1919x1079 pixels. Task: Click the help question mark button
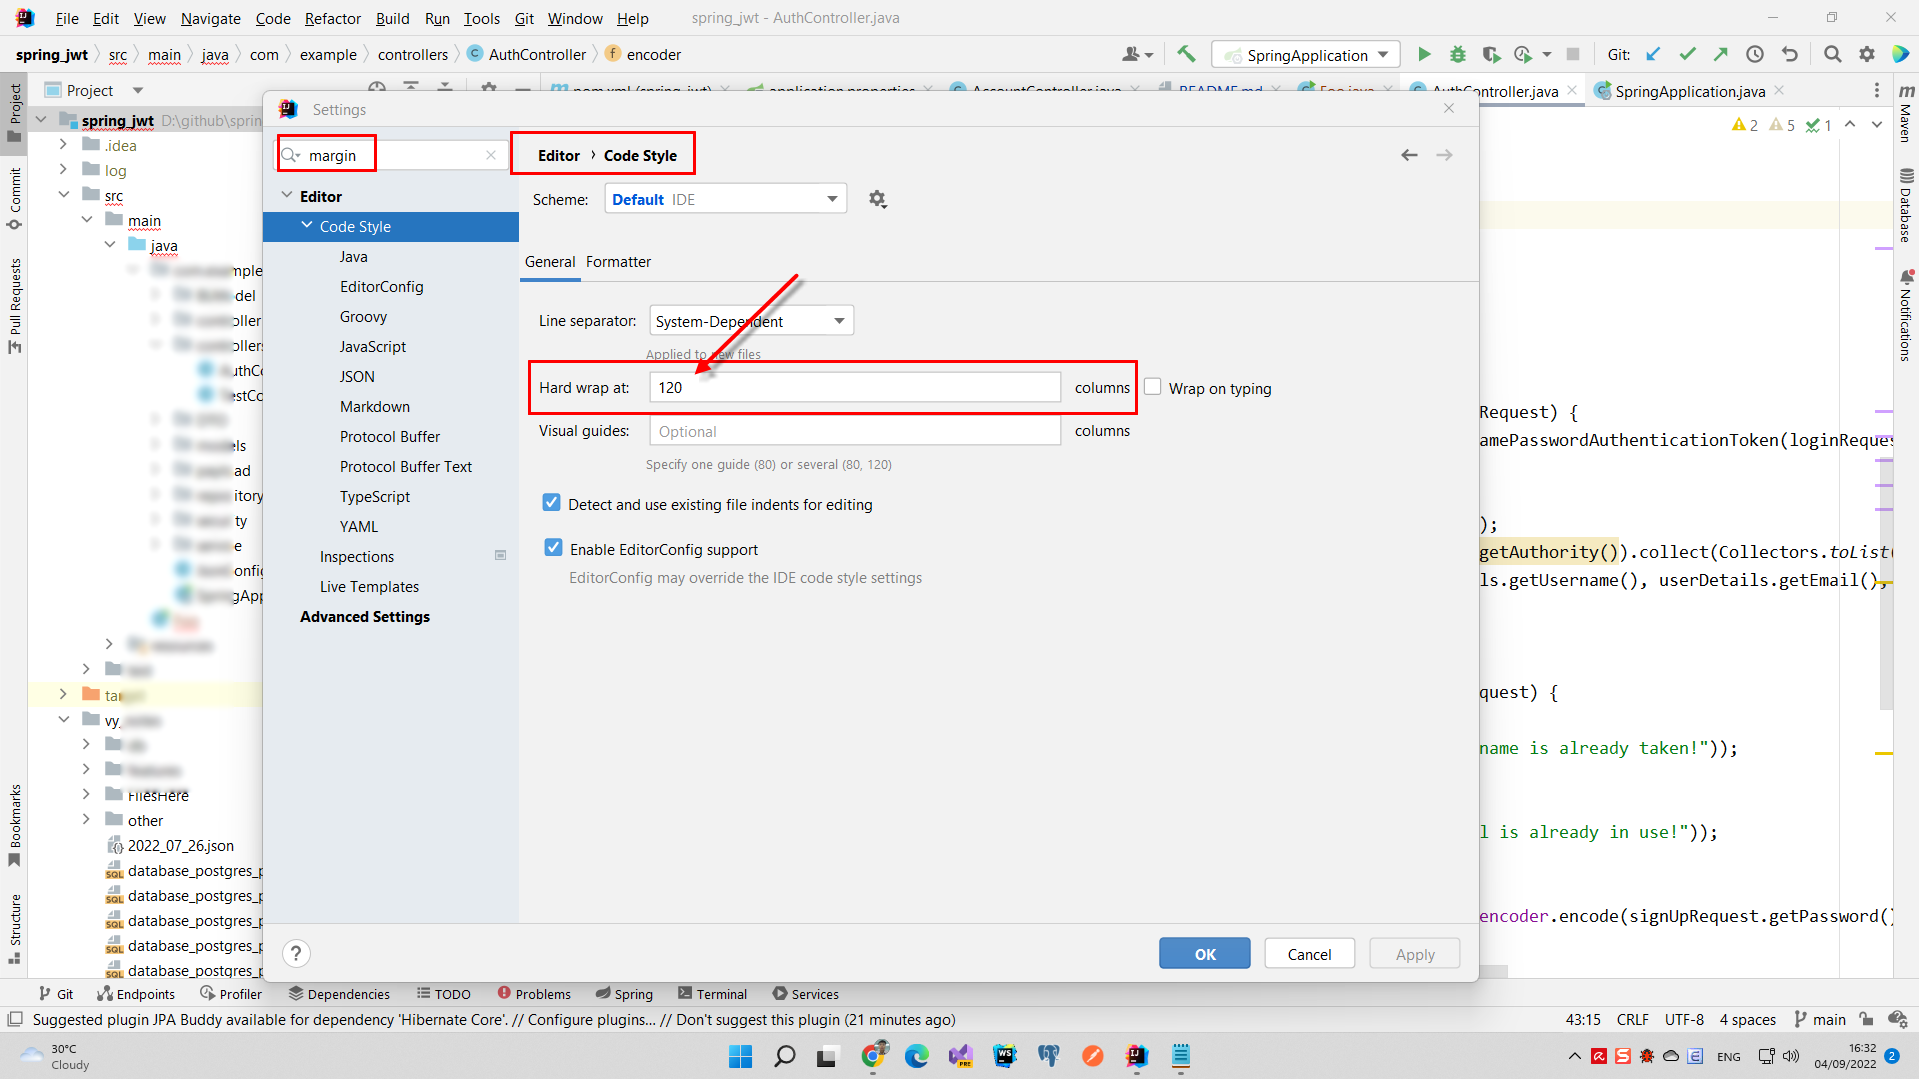[x=296, y=953]
